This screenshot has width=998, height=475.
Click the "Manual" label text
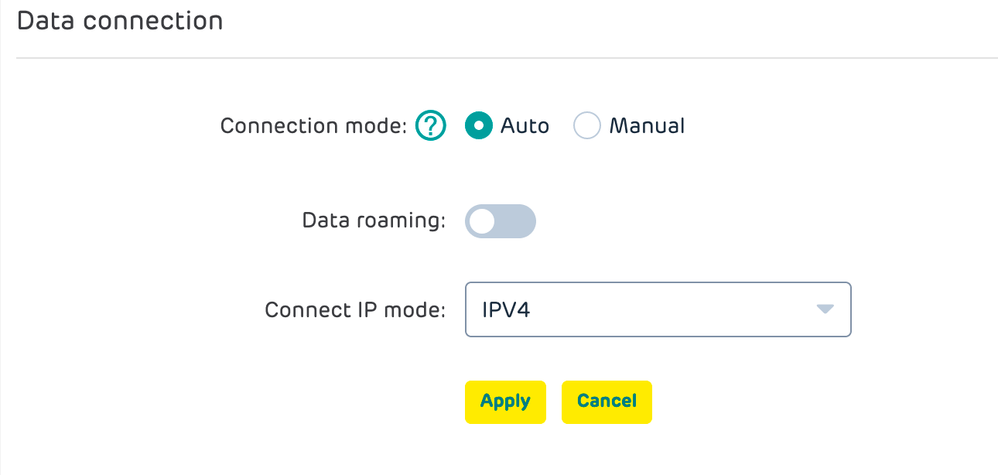[x=647, y=126]
